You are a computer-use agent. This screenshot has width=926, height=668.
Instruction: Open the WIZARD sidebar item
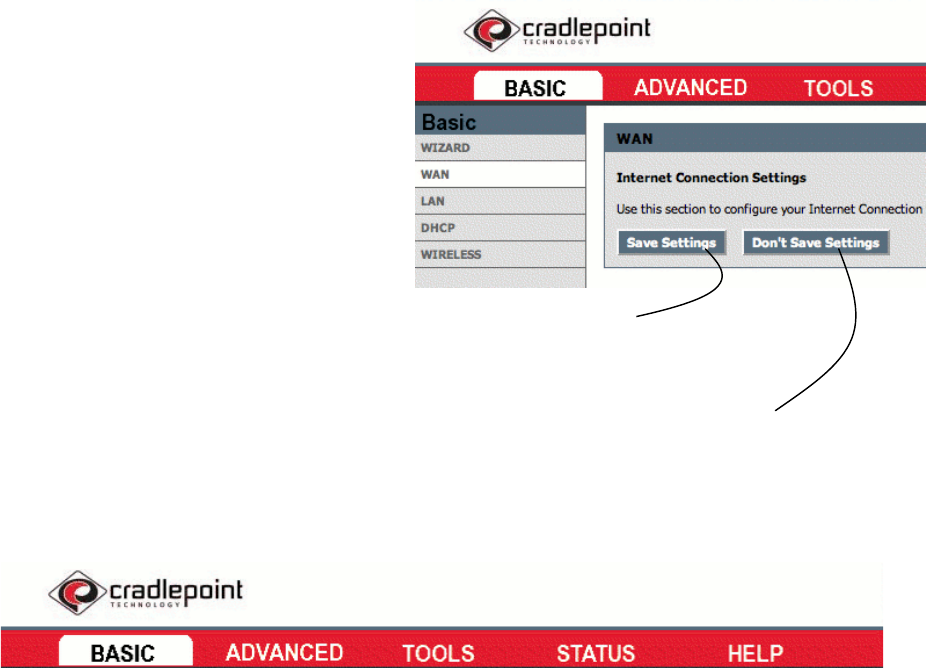(500, 148)
